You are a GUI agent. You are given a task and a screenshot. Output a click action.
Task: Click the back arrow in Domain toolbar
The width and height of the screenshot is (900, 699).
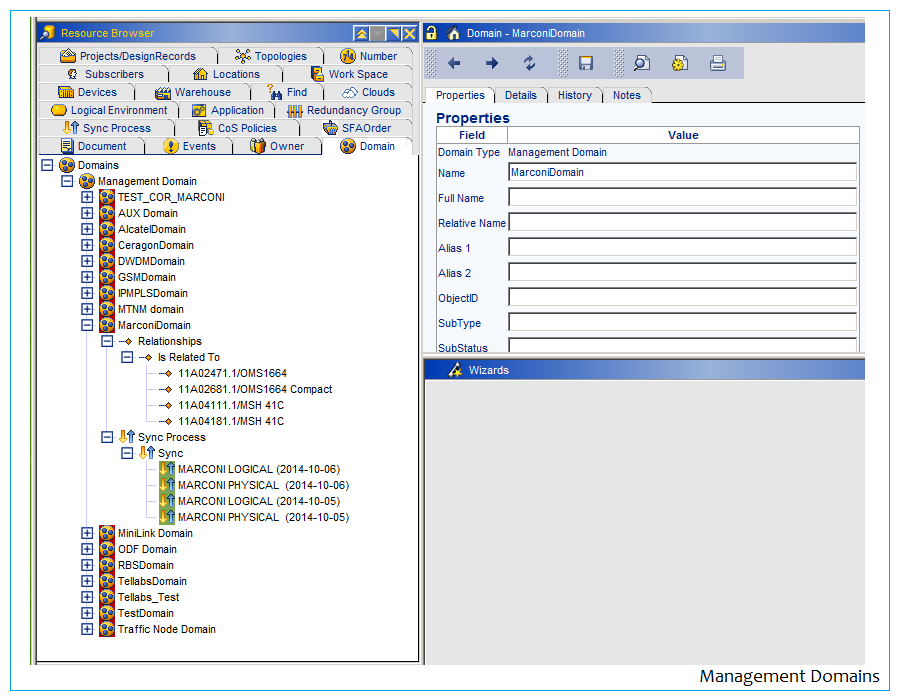tap(454, 63)
